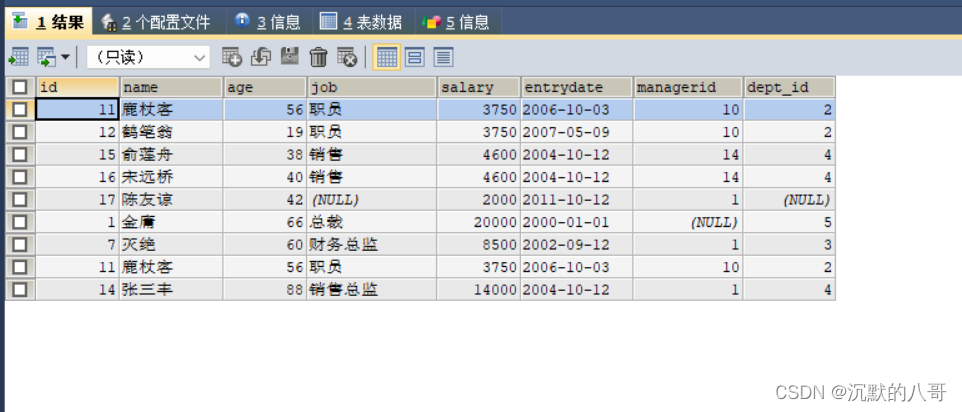Check the row checkbox for 鹤笔翁
The width and height of the screenshot is (962, 412).
pyautogui.click(x=20, y=132)
